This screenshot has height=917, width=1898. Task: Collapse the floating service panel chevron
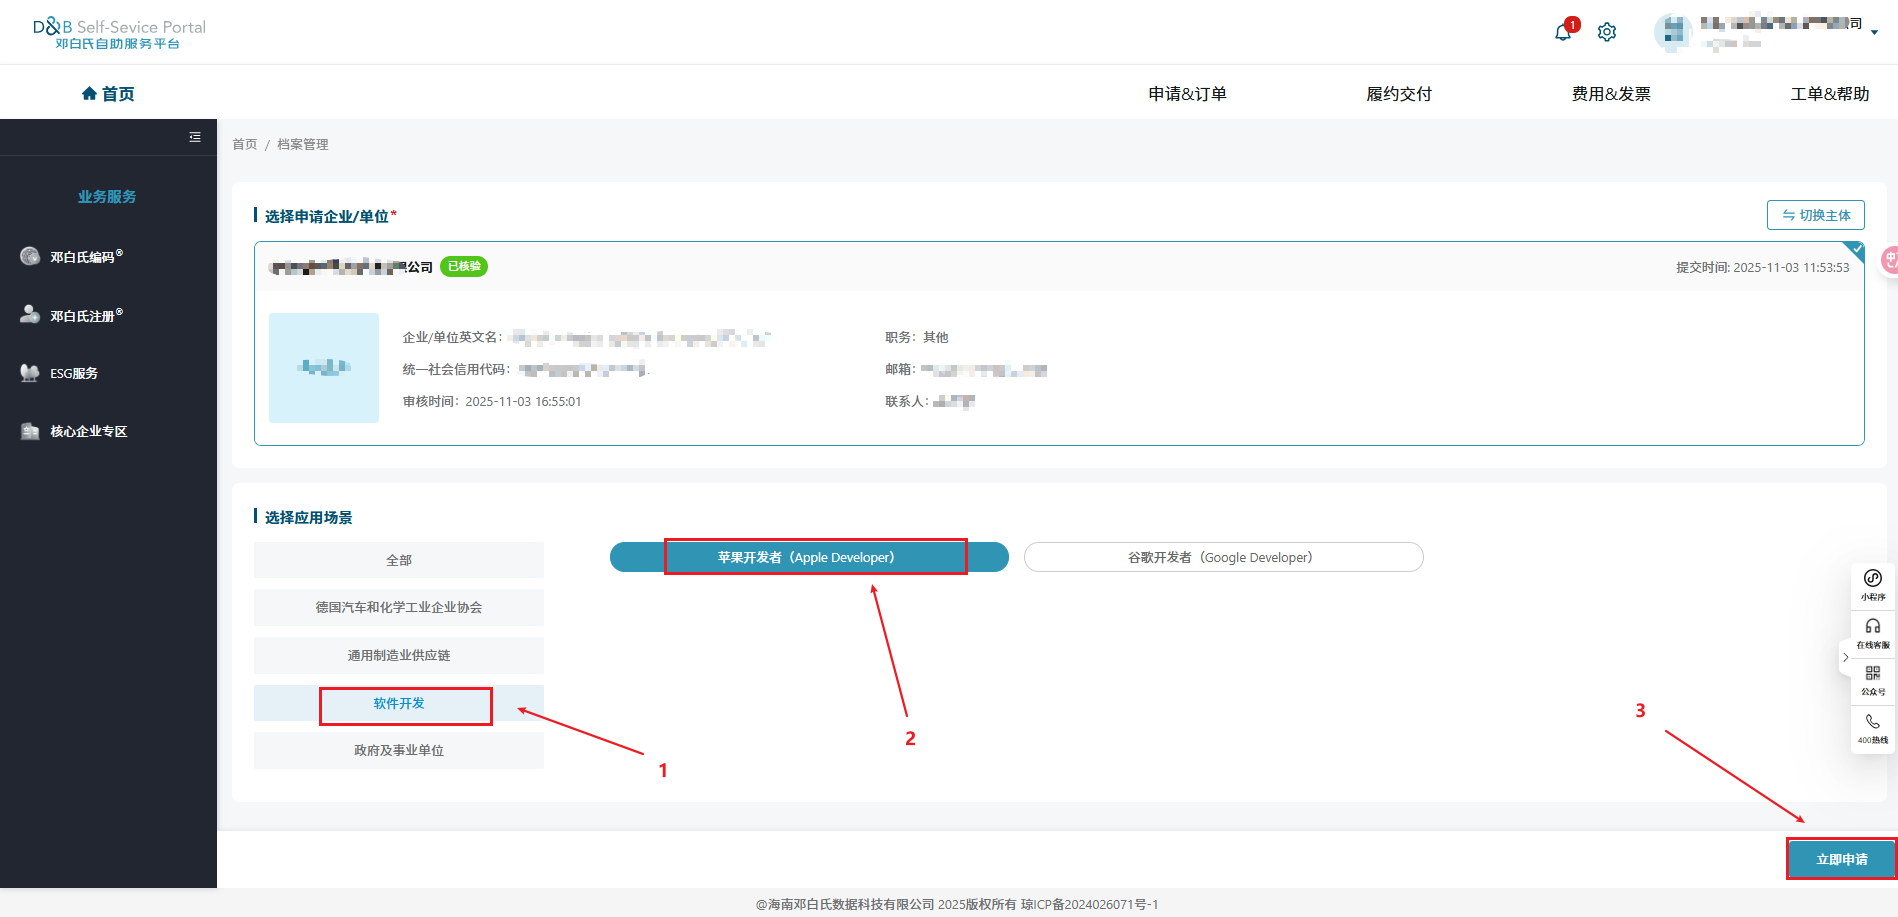click(1845, 657)
